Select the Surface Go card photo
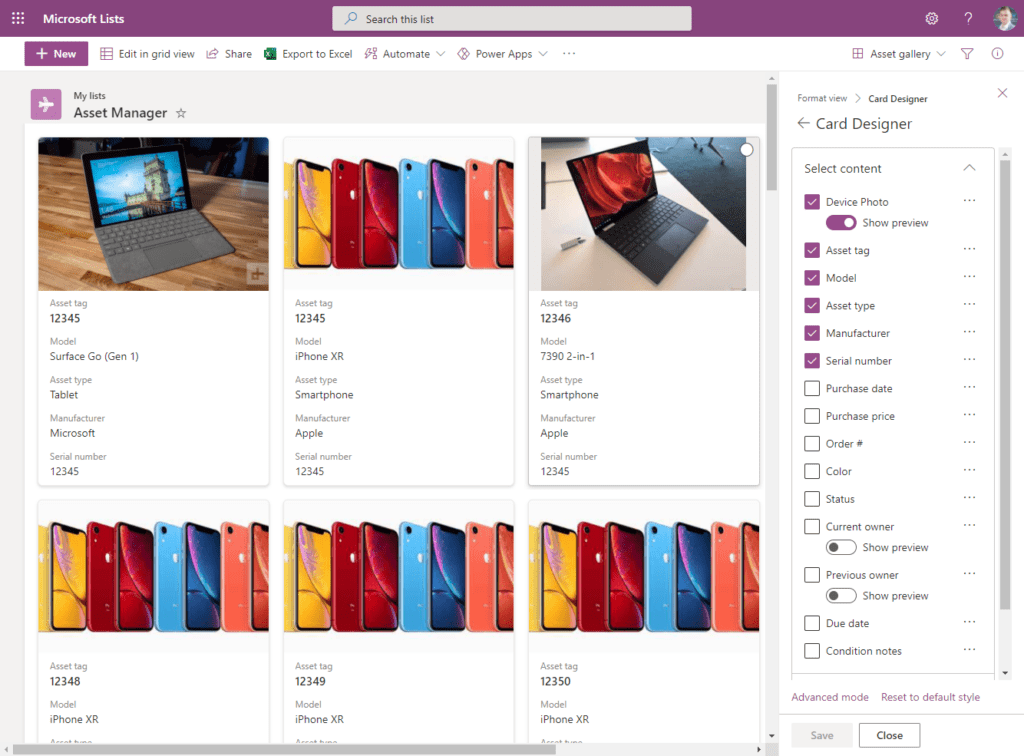 (x=153, y=213)
